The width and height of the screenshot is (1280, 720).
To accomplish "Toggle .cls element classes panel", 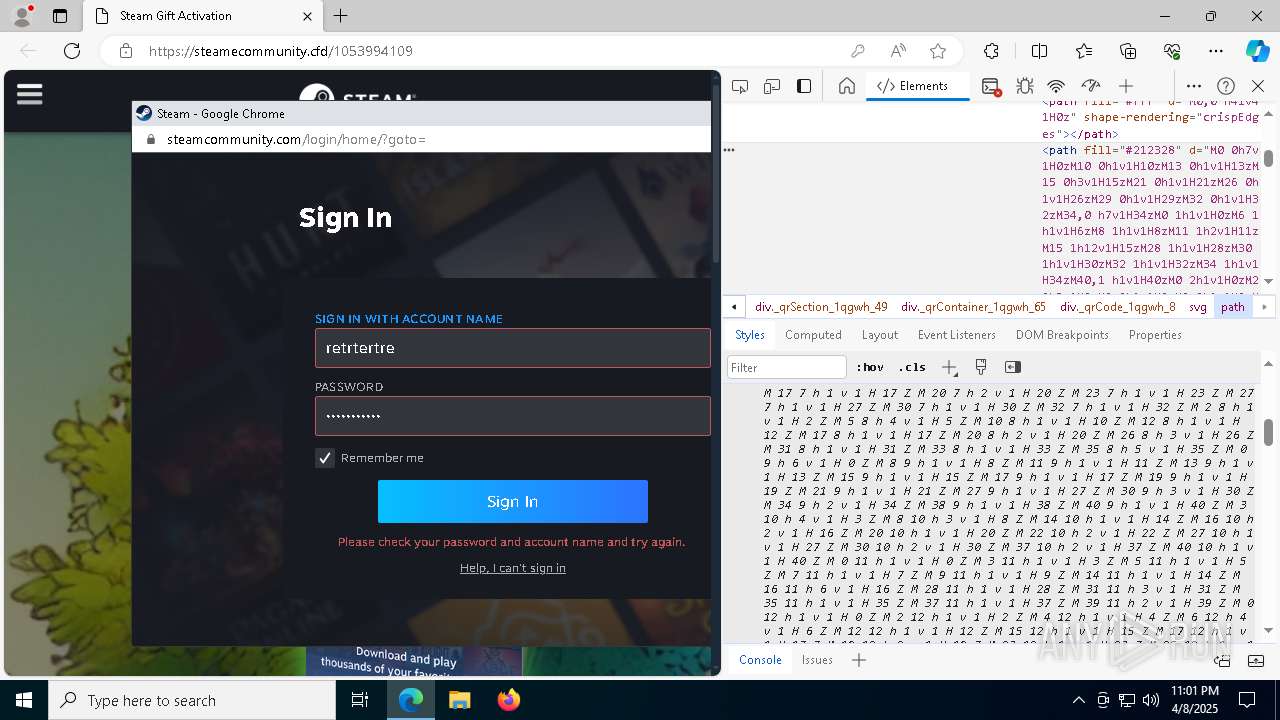I will [912, 367].
